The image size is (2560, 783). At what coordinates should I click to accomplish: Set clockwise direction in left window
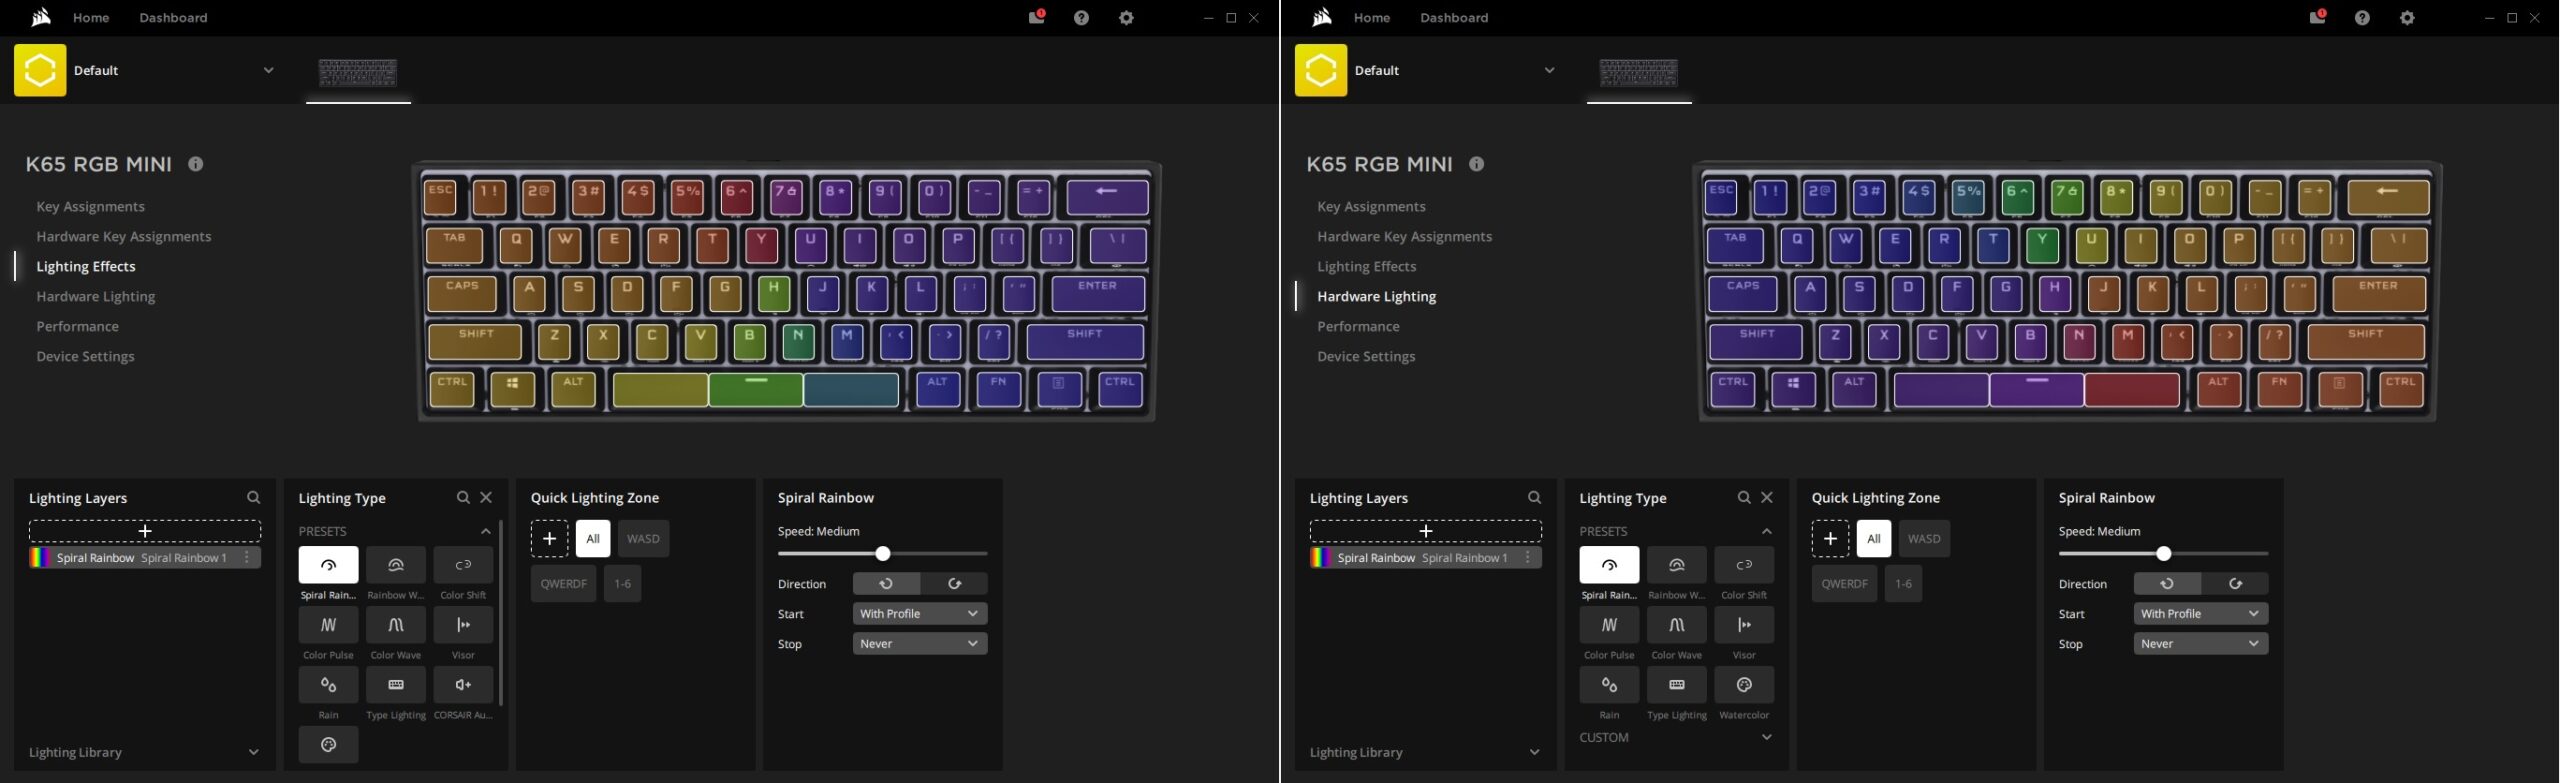(954, 584)
